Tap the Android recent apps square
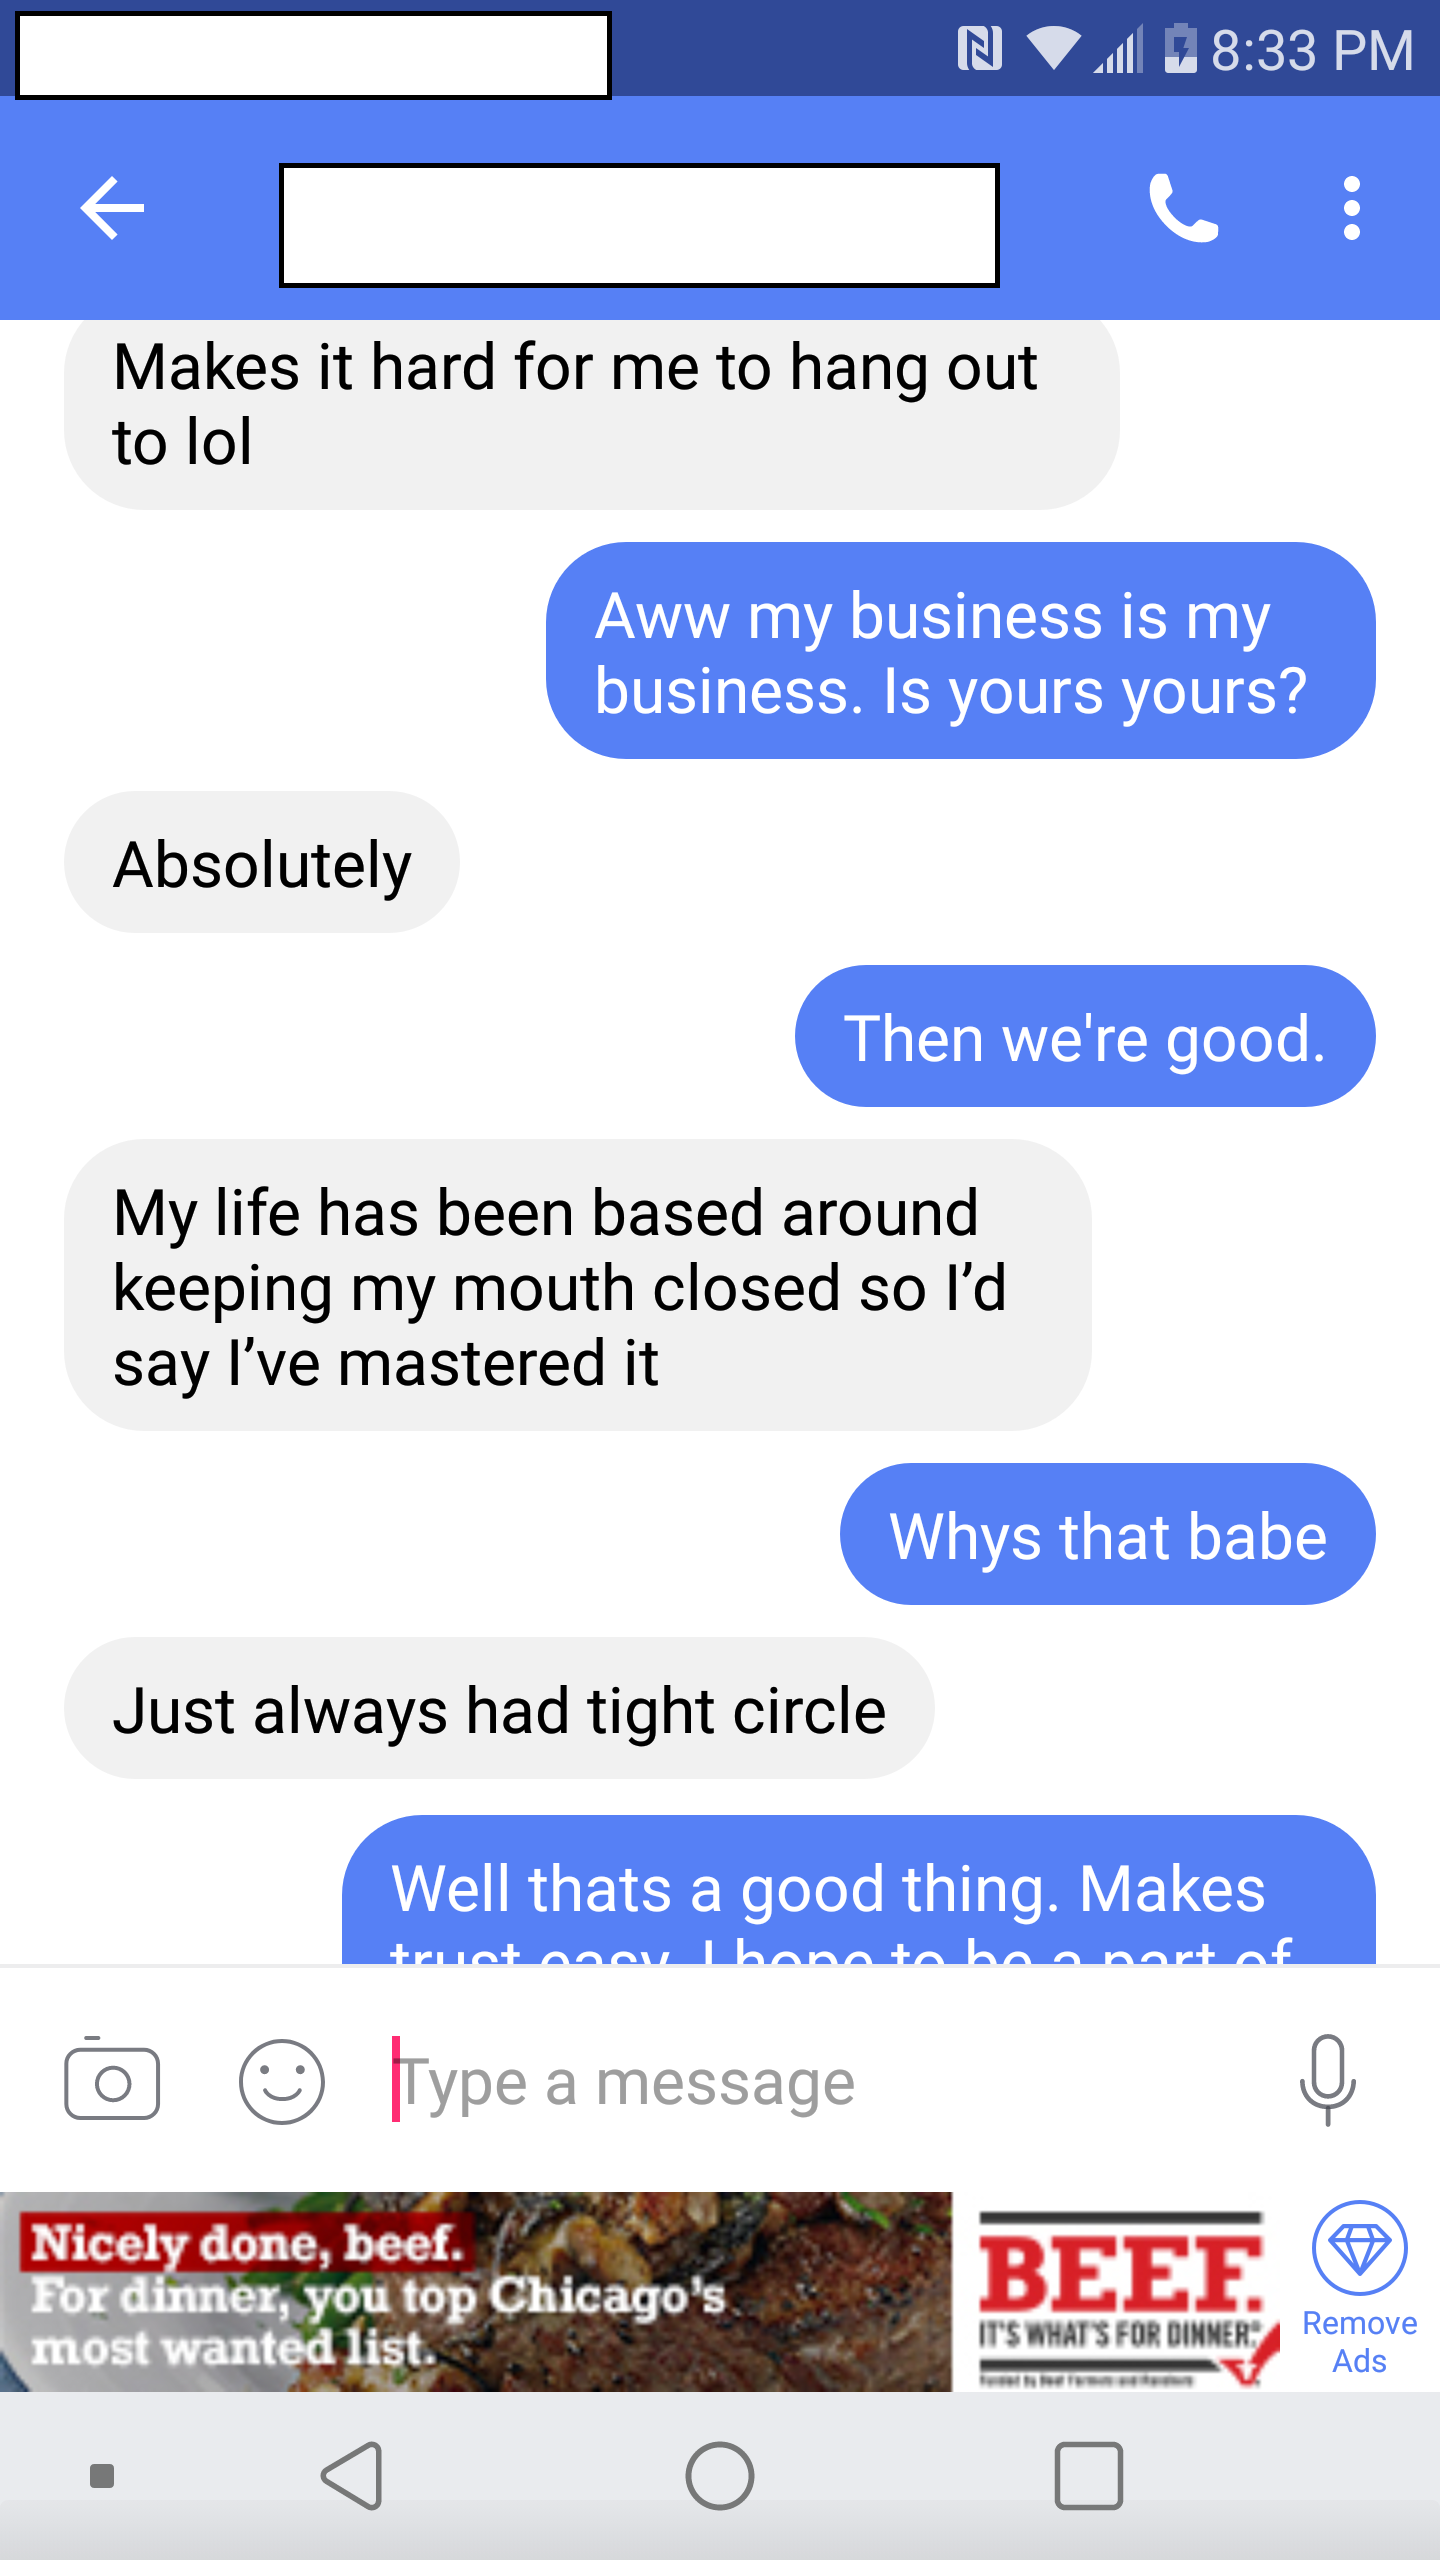Screen dimensions: 1440x2560 click(1089, 2476)
